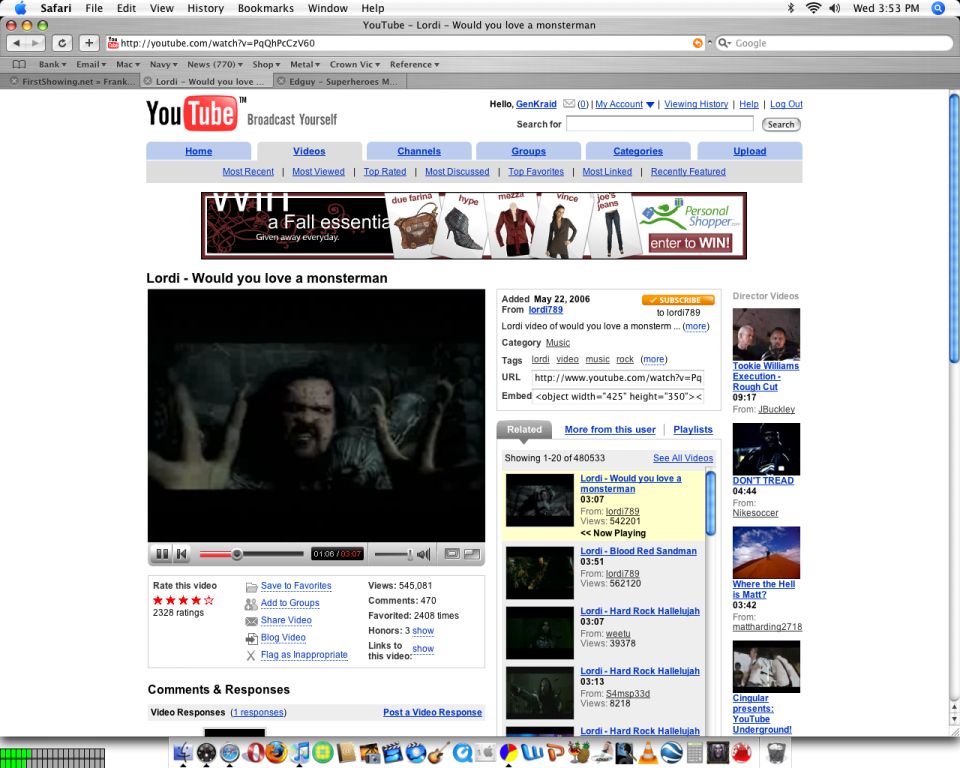Open the Bank bookmarks dropdown
The width and height of the screenshot is (960, 768).
tap(52, 64)
